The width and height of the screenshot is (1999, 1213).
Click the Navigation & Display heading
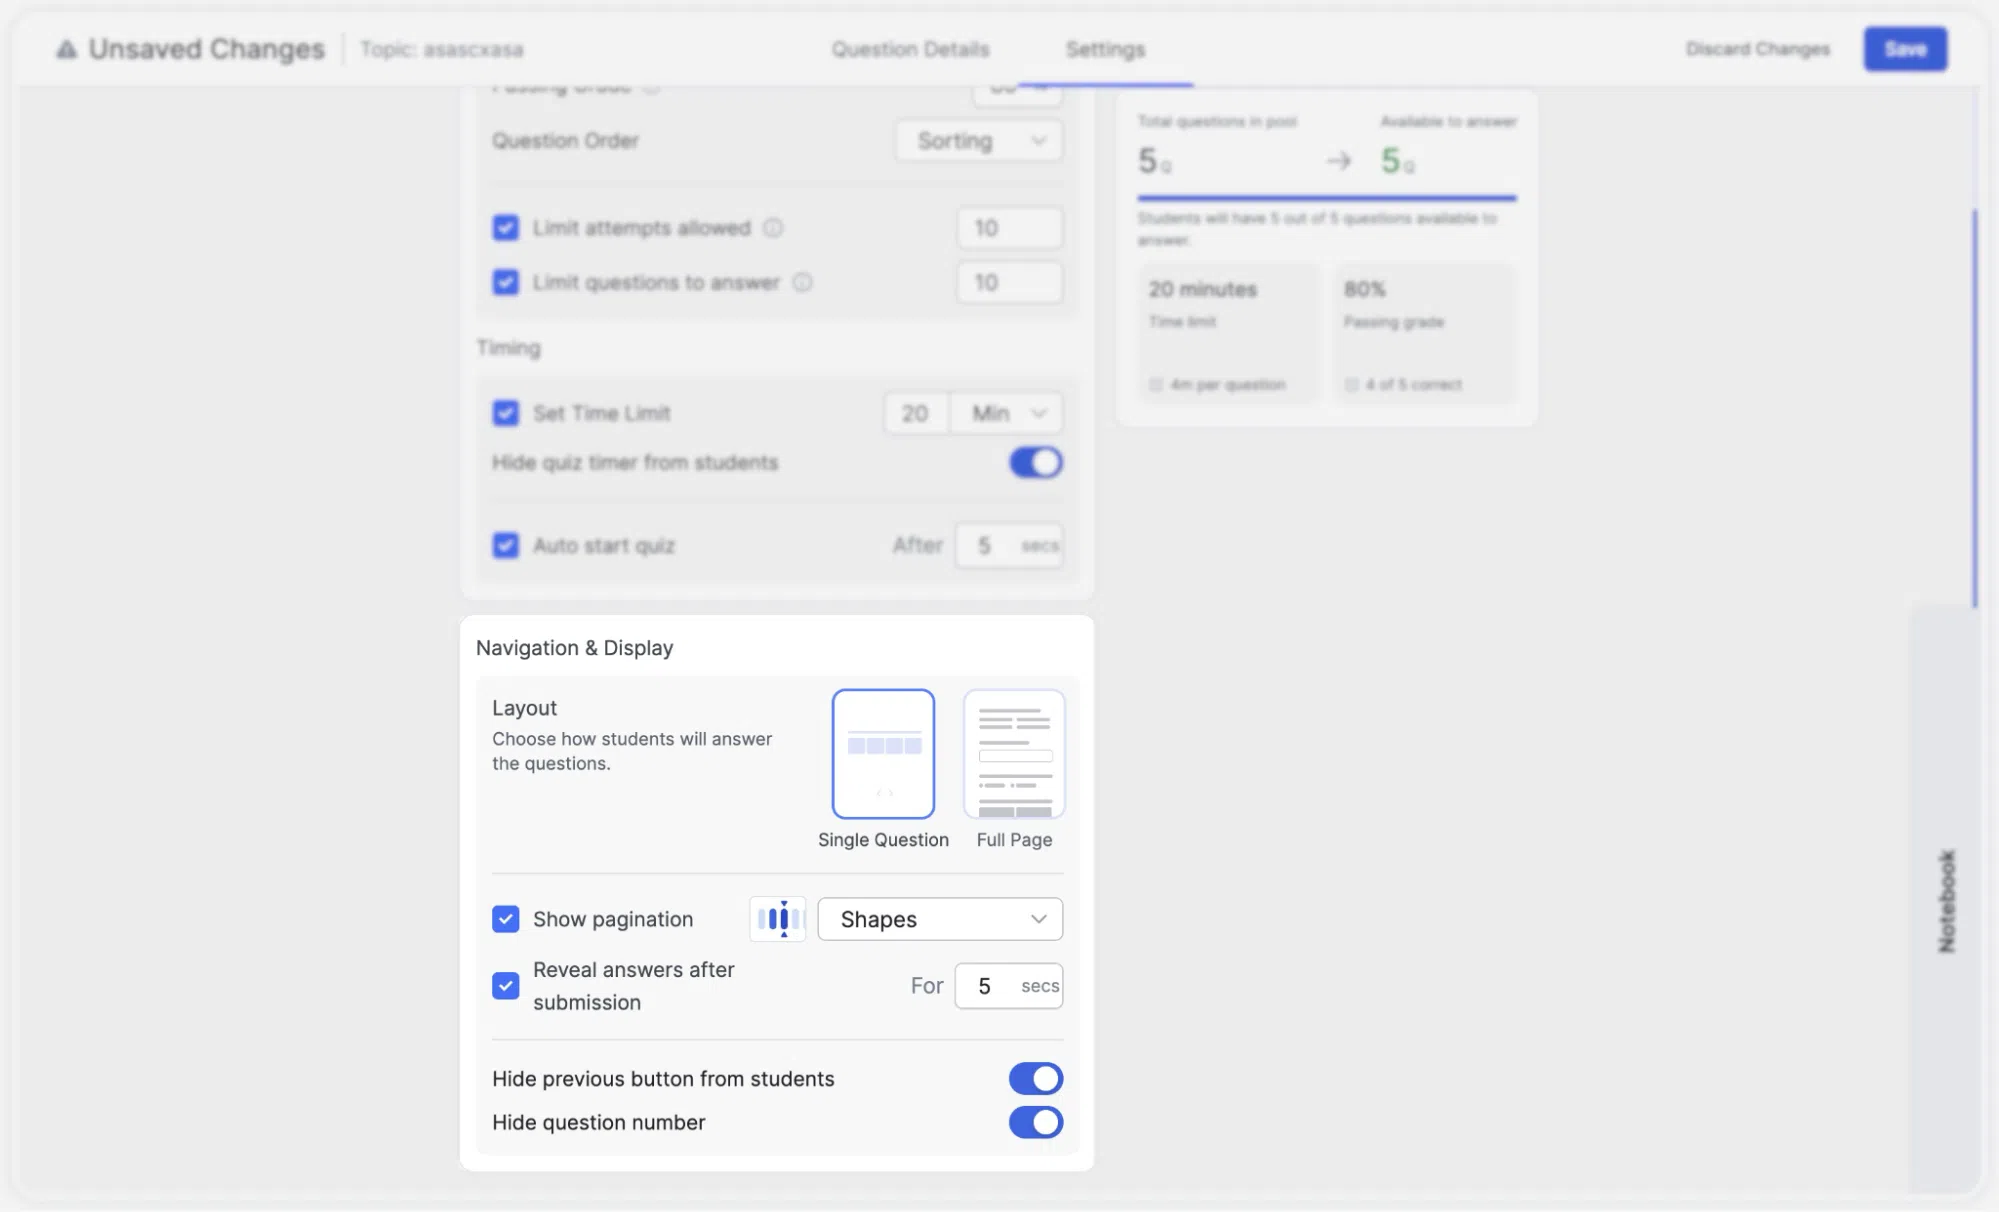click(575, 648)
